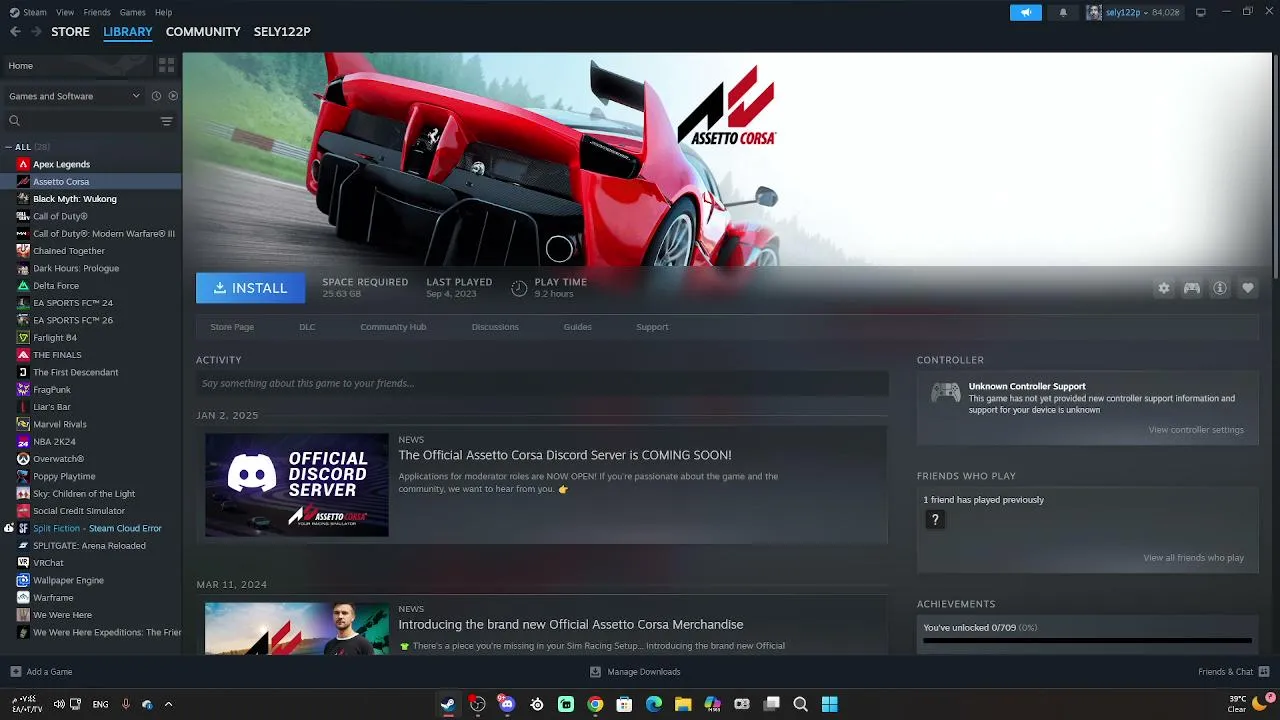This screenshot has width=1280, height=720.
Task: Toggle the microphone tray icon
Action: pyautogui.click(x=125, y=704)
